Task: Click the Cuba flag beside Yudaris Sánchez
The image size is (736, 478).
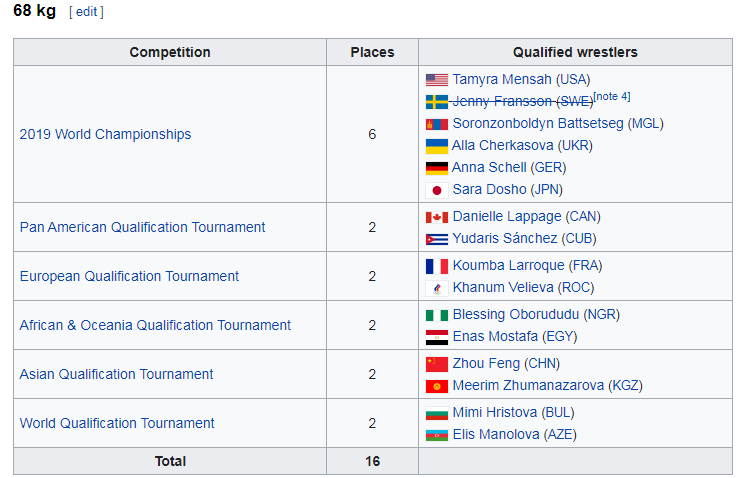Action: coord(437,239)
